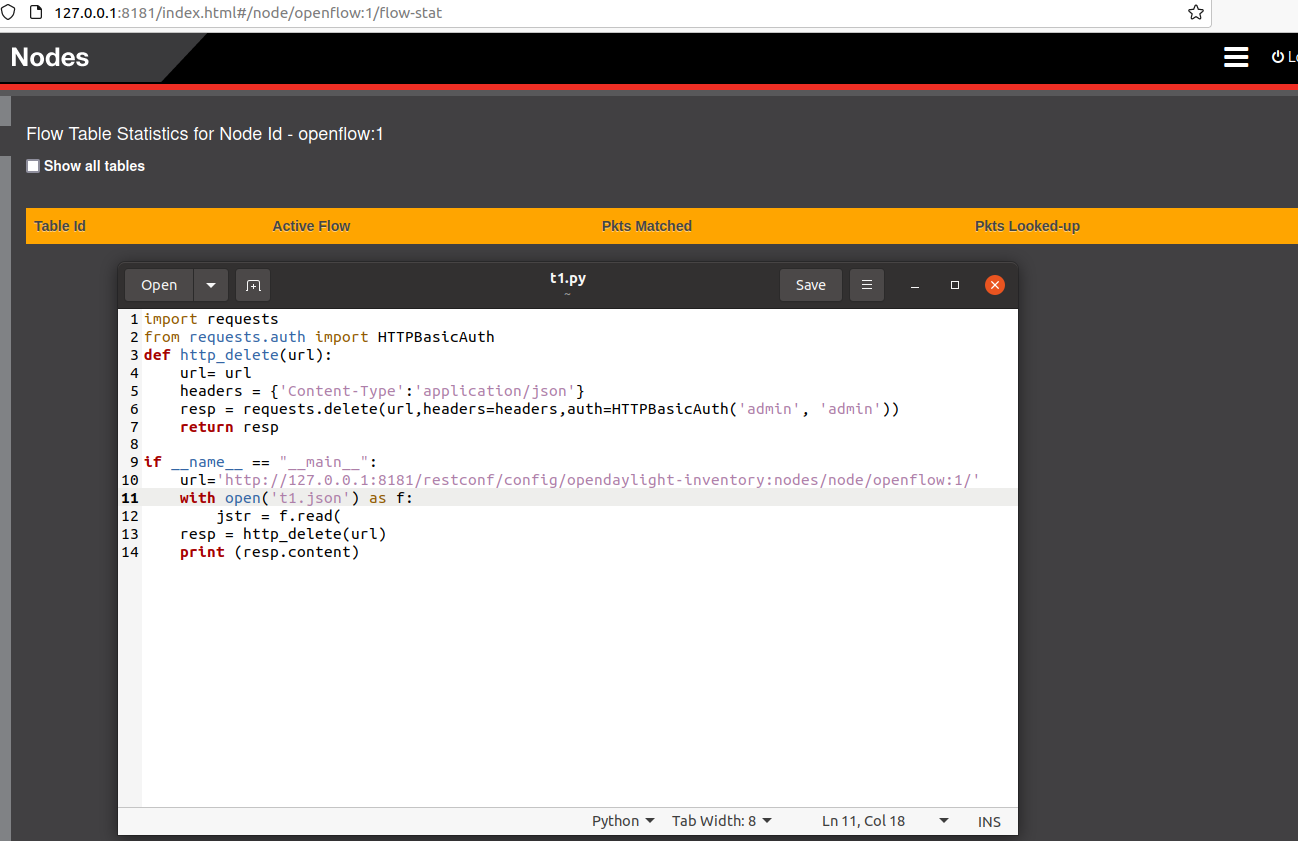Open the hamburger menu in Nodes header

1236,57
